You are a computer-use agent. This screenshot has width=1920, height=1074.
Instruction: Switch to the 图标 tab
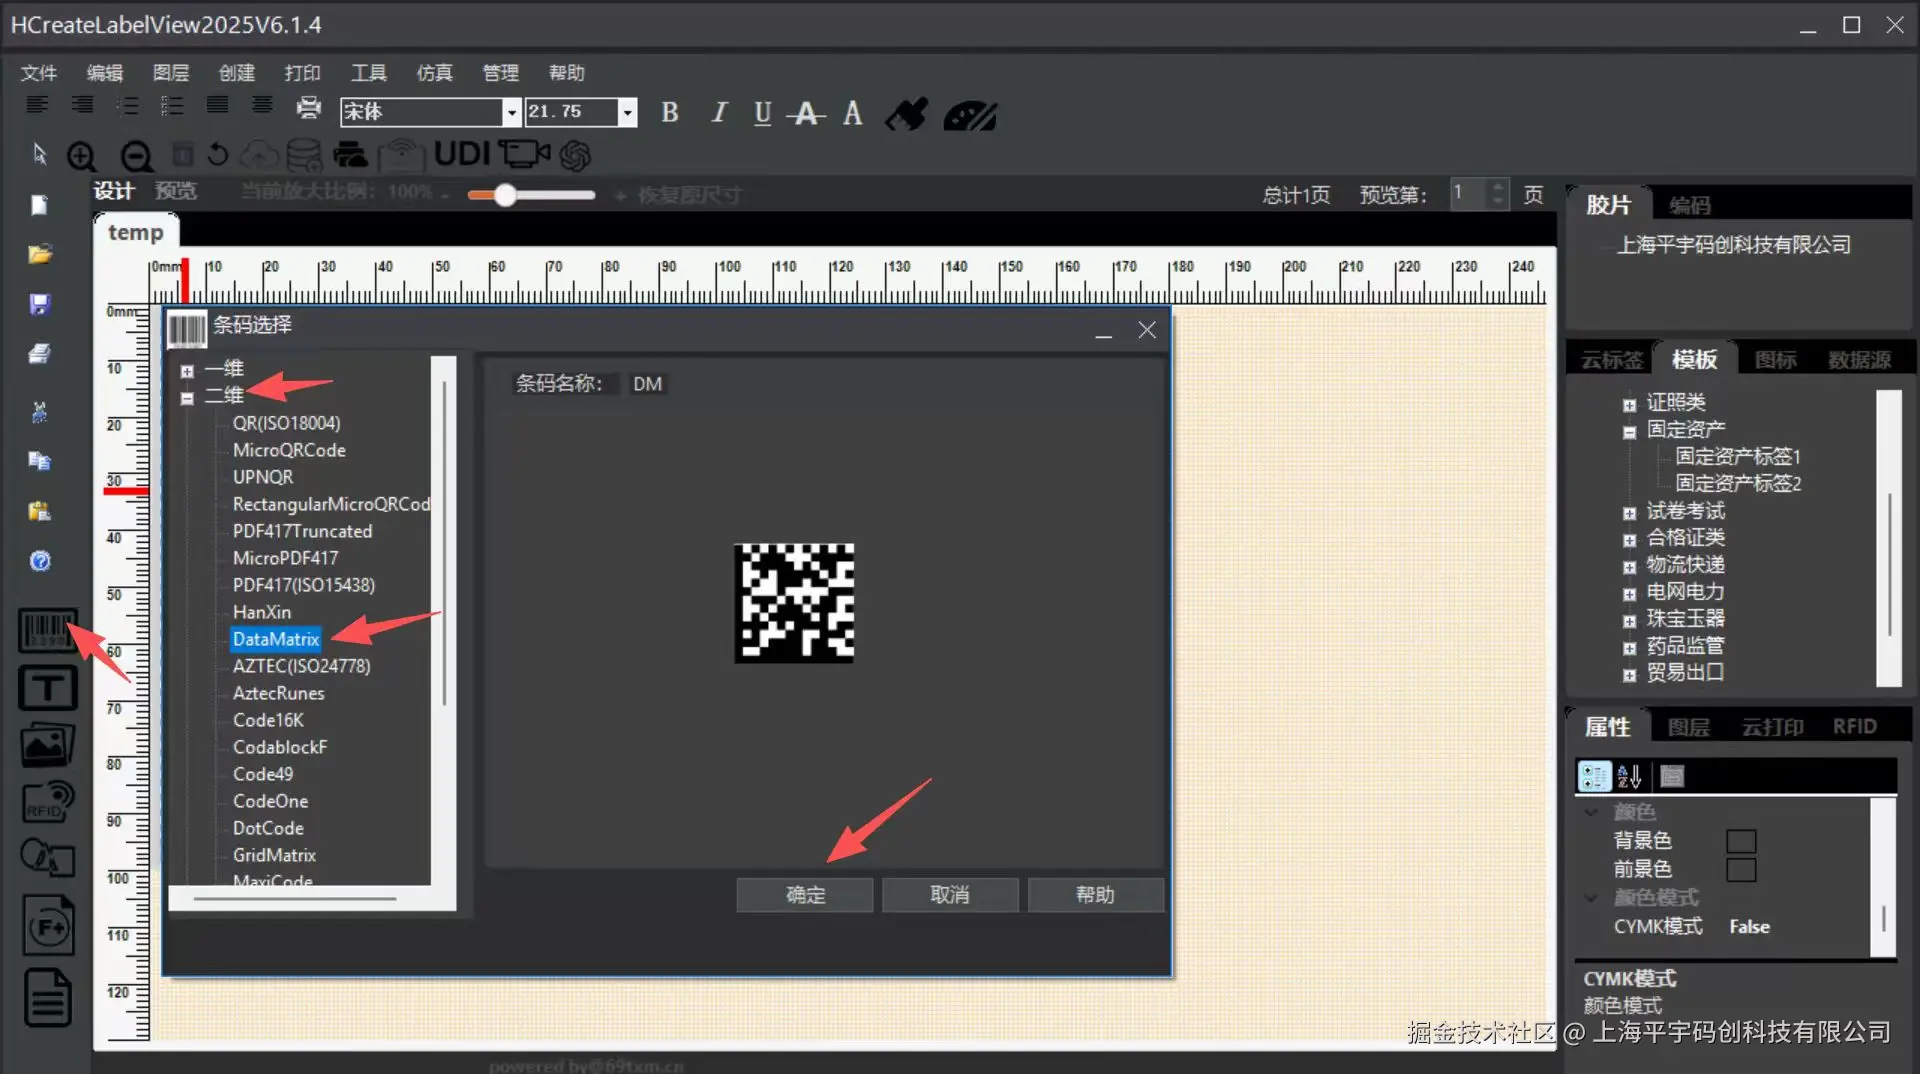(x=1776, y=360)
